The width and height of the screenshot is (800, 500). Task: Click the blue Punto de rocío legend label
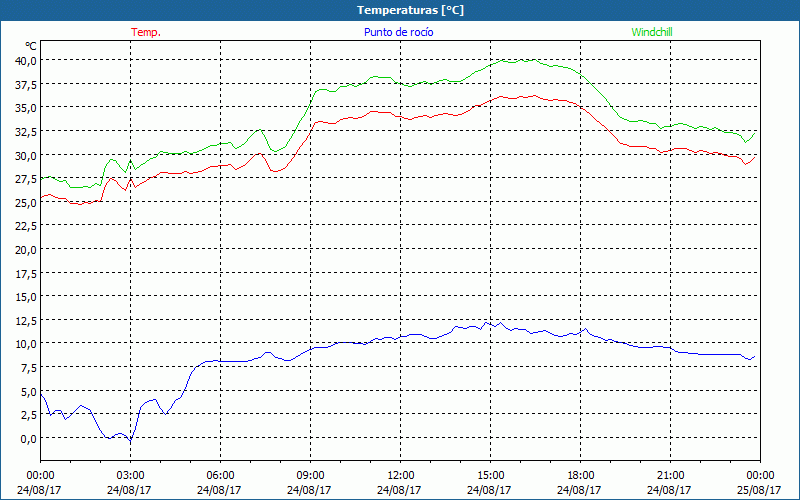click(x=398, y=32)
